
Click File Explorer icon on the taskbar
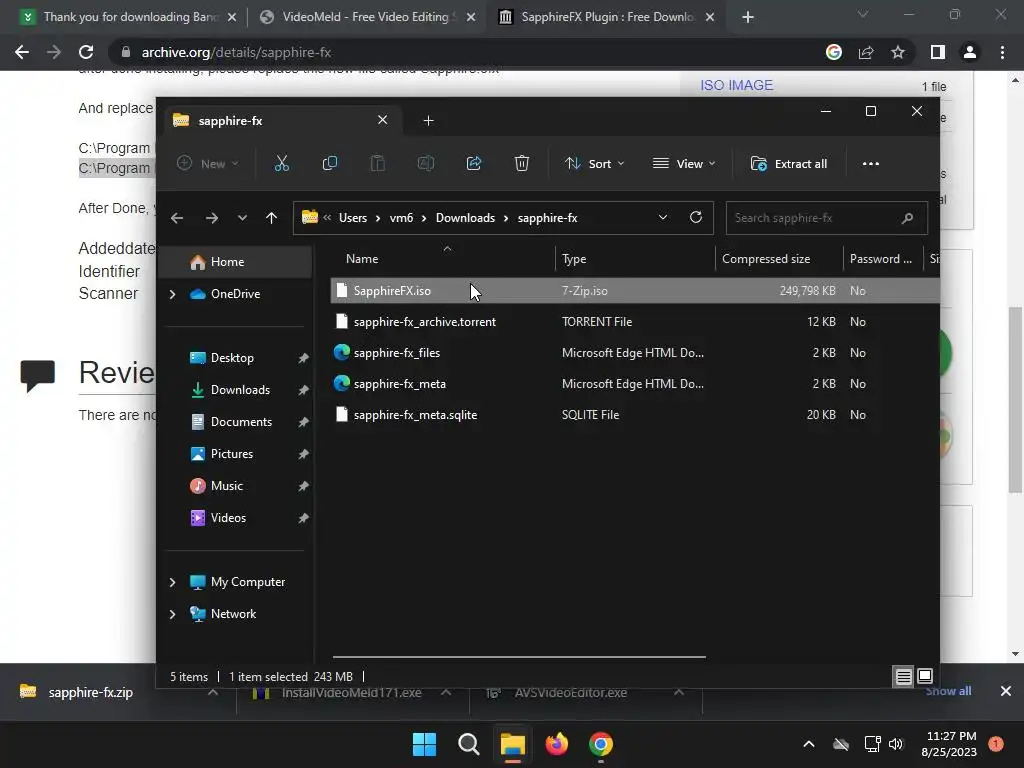point(513,744)
